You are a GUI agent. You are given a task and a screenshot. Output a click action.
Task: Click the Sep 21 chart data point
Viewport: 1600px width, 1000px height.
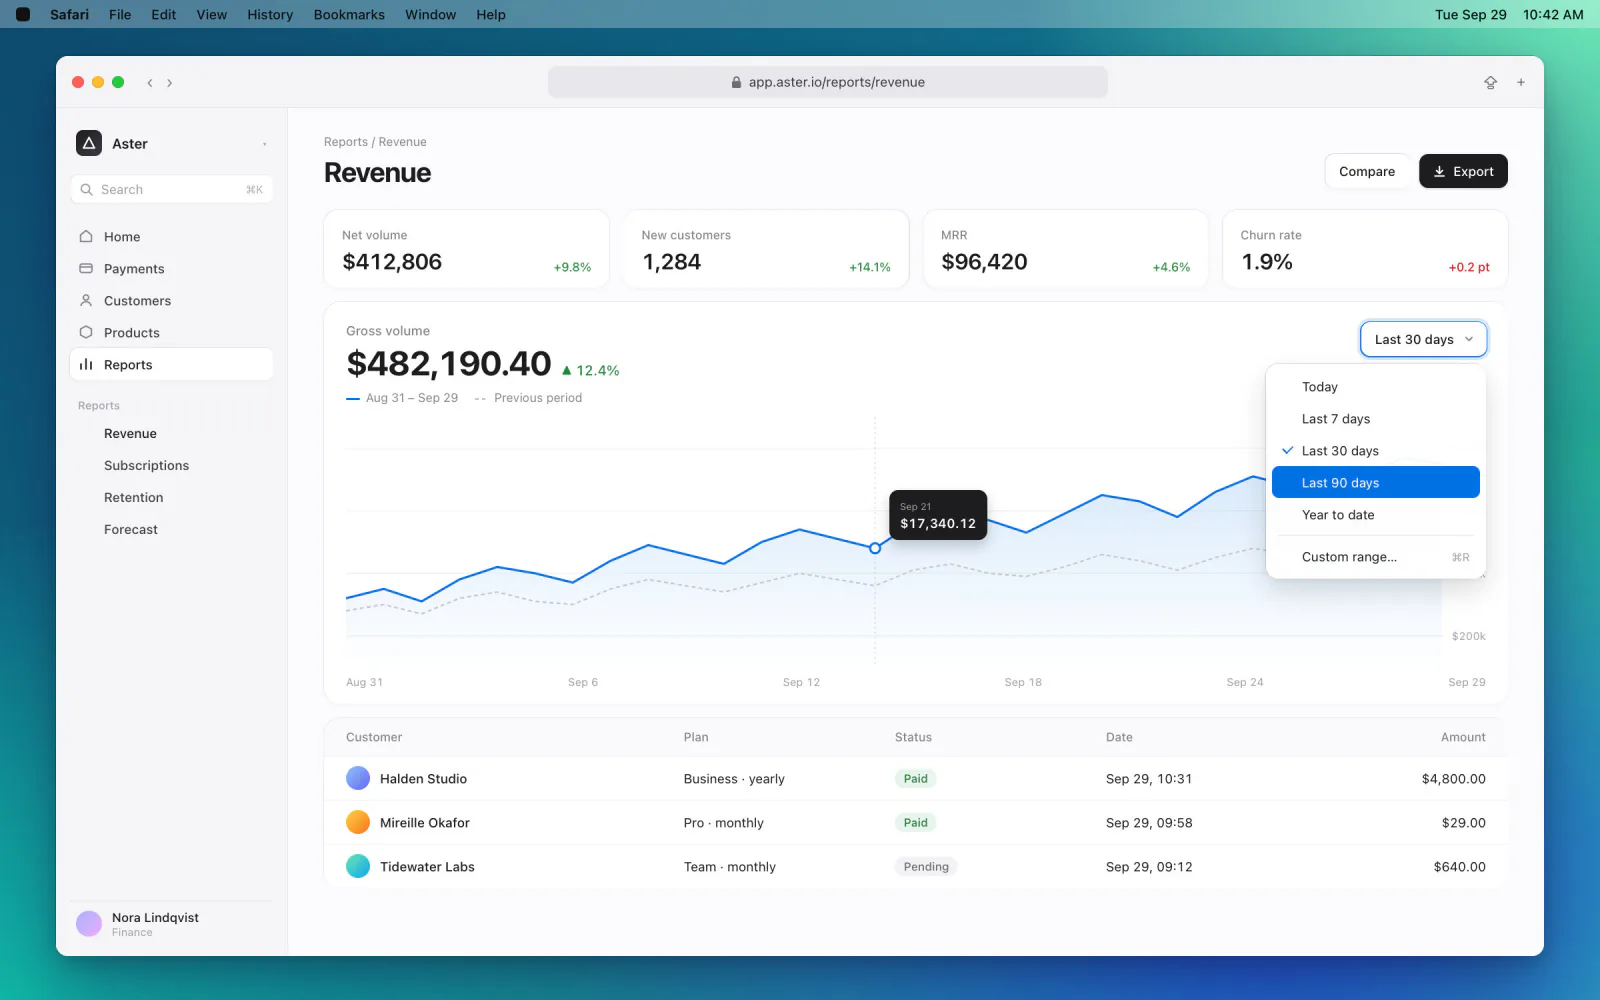click(x=875, y=548)
